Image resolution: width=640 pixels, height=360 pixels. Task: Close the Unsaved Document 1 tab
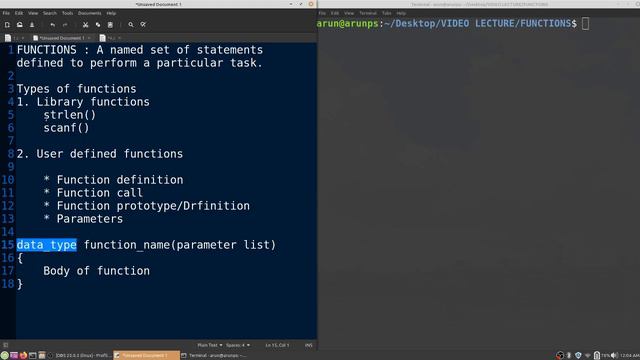coord(89,38)
